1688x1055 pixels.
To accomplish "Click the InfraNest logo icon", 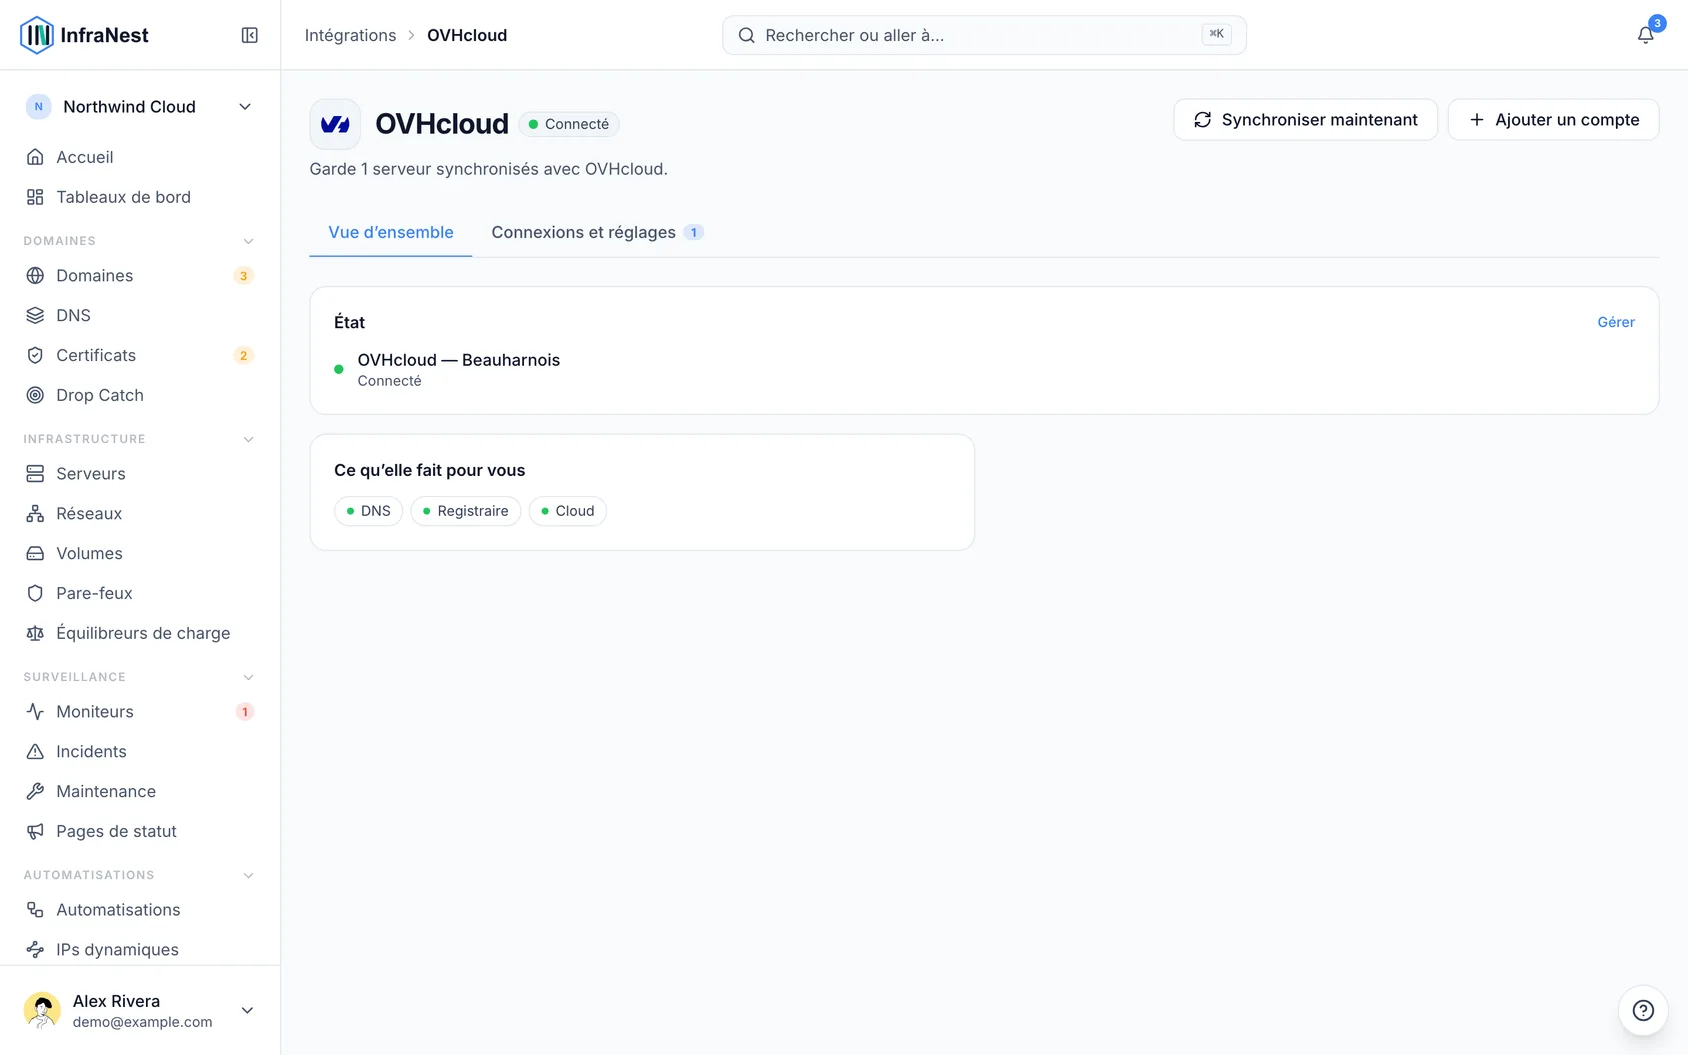I will coord(37,35).
